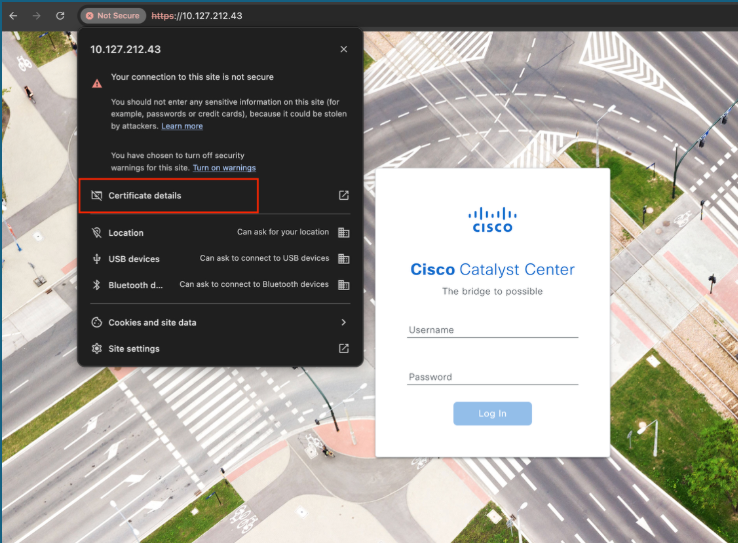Image resolution: width=738 pixels, height=543 pixels.
Task: Open the Bluetooth devices permission dropdown
Action: coord(254,284)
